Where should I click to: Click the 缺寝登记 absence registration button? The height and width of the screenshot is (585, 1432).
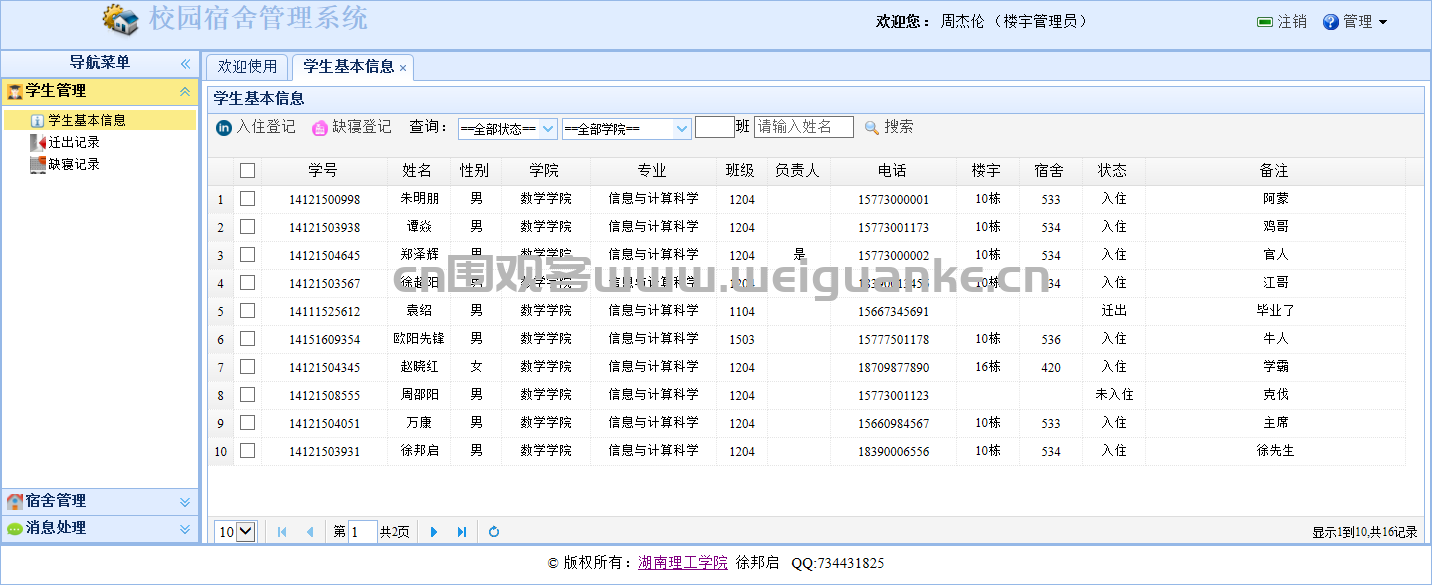coord(352,127)
